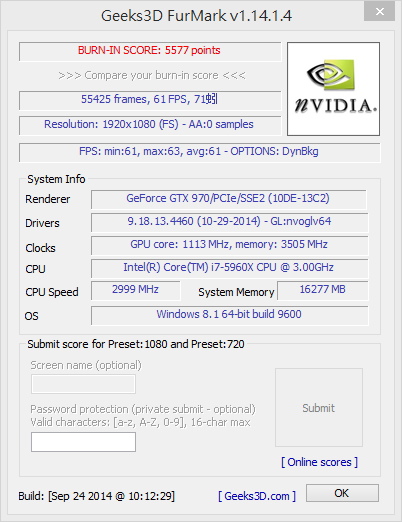
Task: Click the 55425 frames, 61 FPS field
Action: click(x=150, y=100)
